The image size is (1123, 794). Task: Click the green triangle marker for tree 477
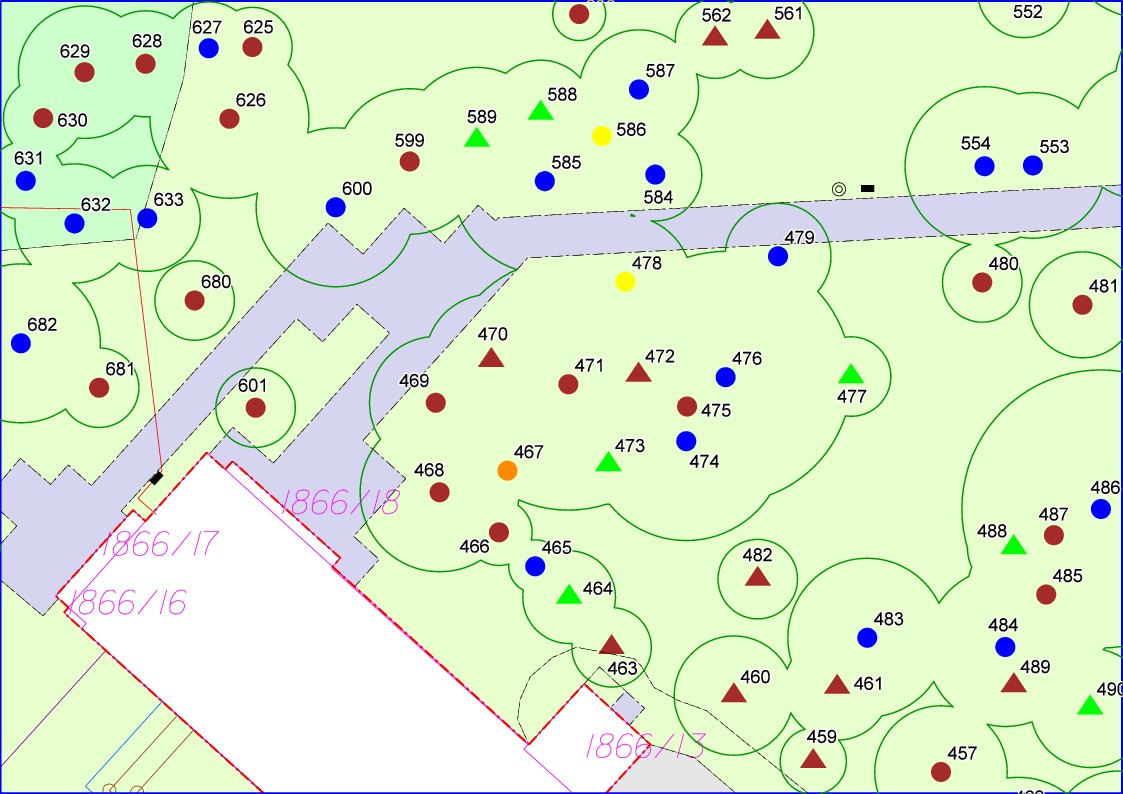(x=850, y=375)
